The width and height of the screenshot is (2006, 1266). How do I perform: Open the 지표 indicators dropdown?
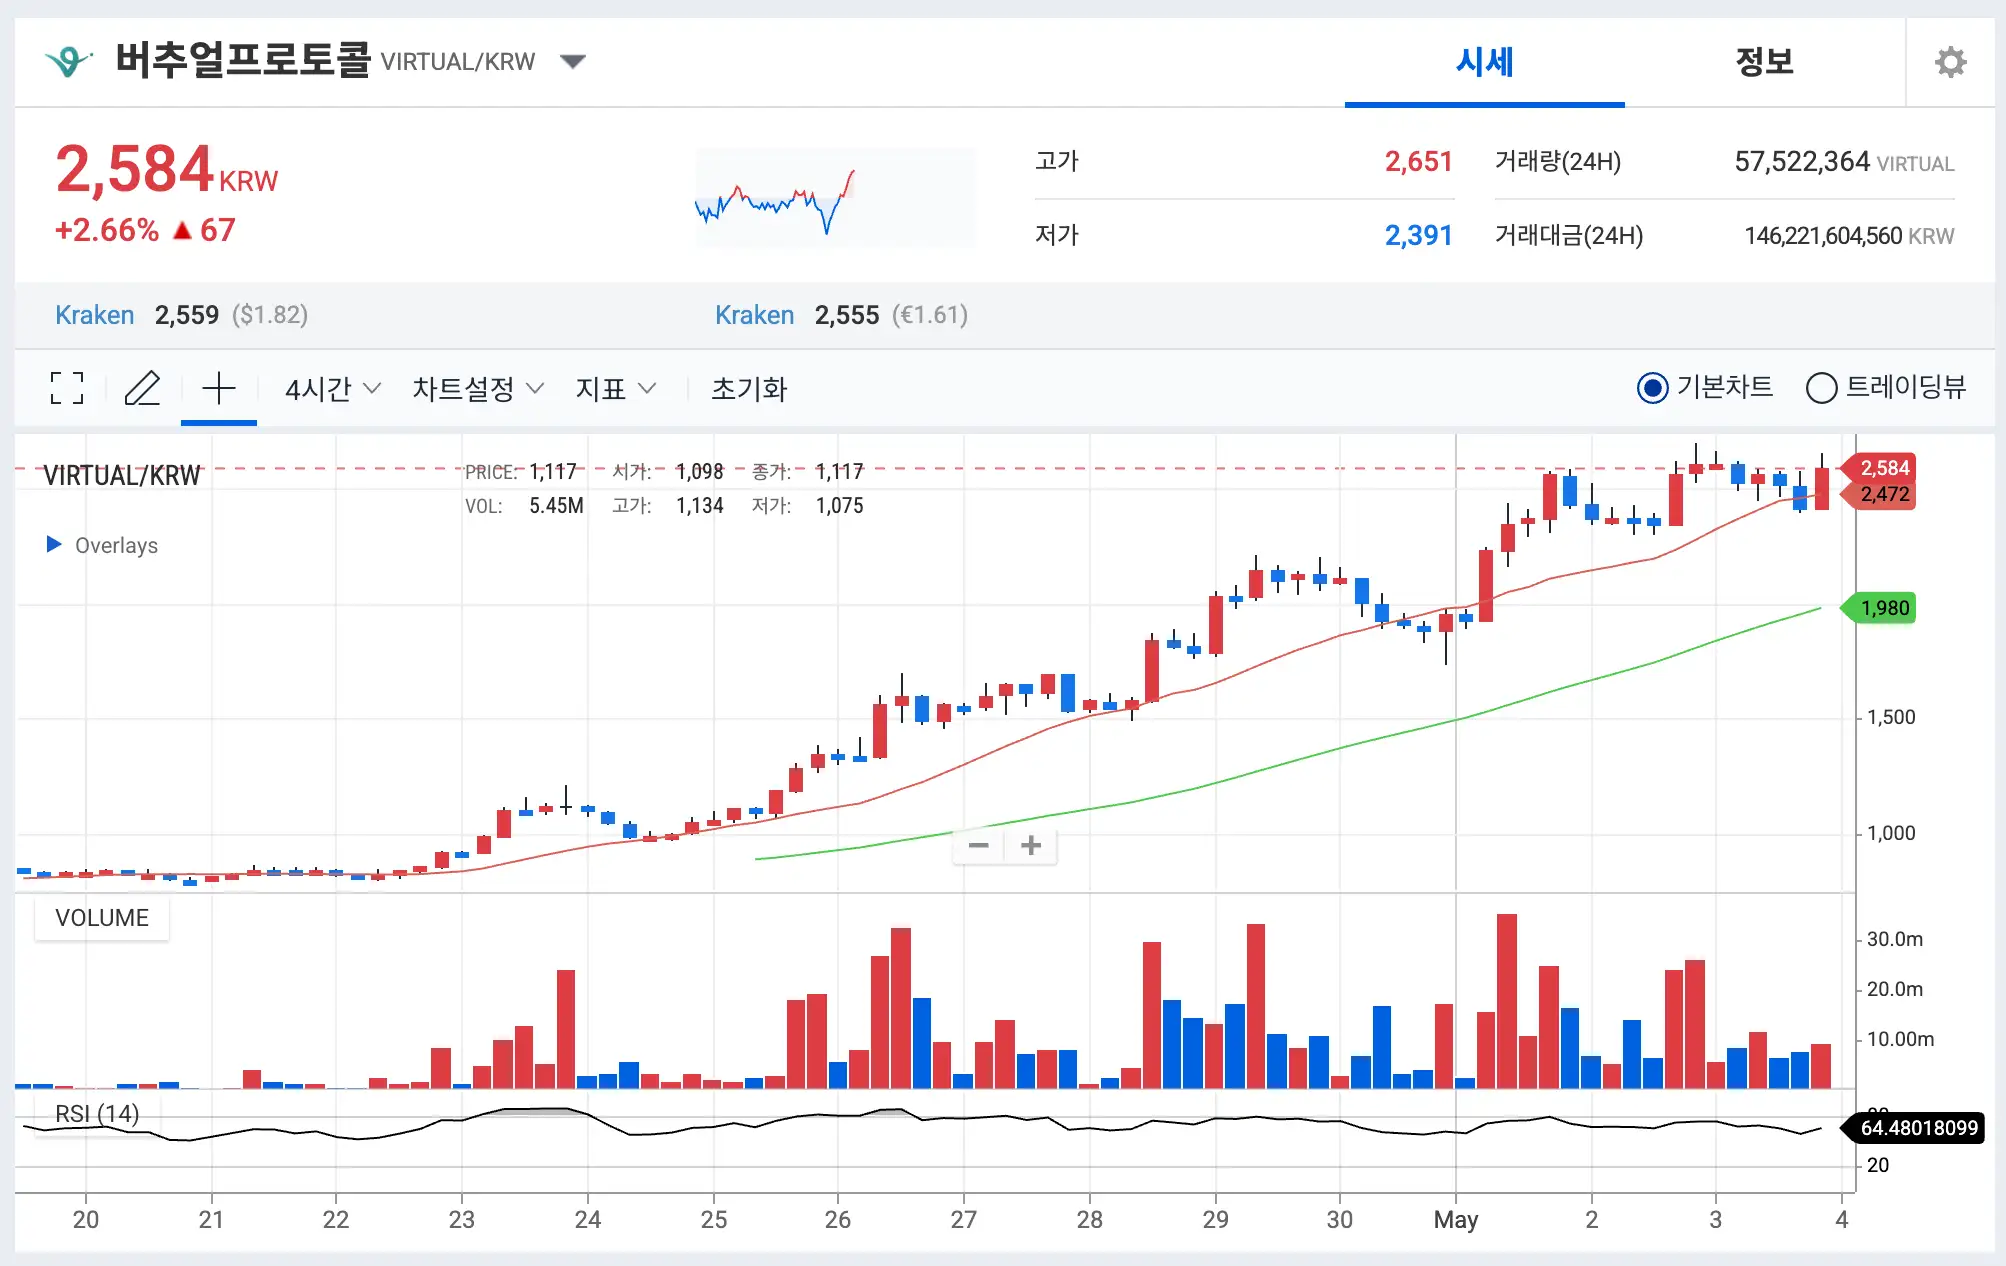pyautogui.click(x=615, y=388)
